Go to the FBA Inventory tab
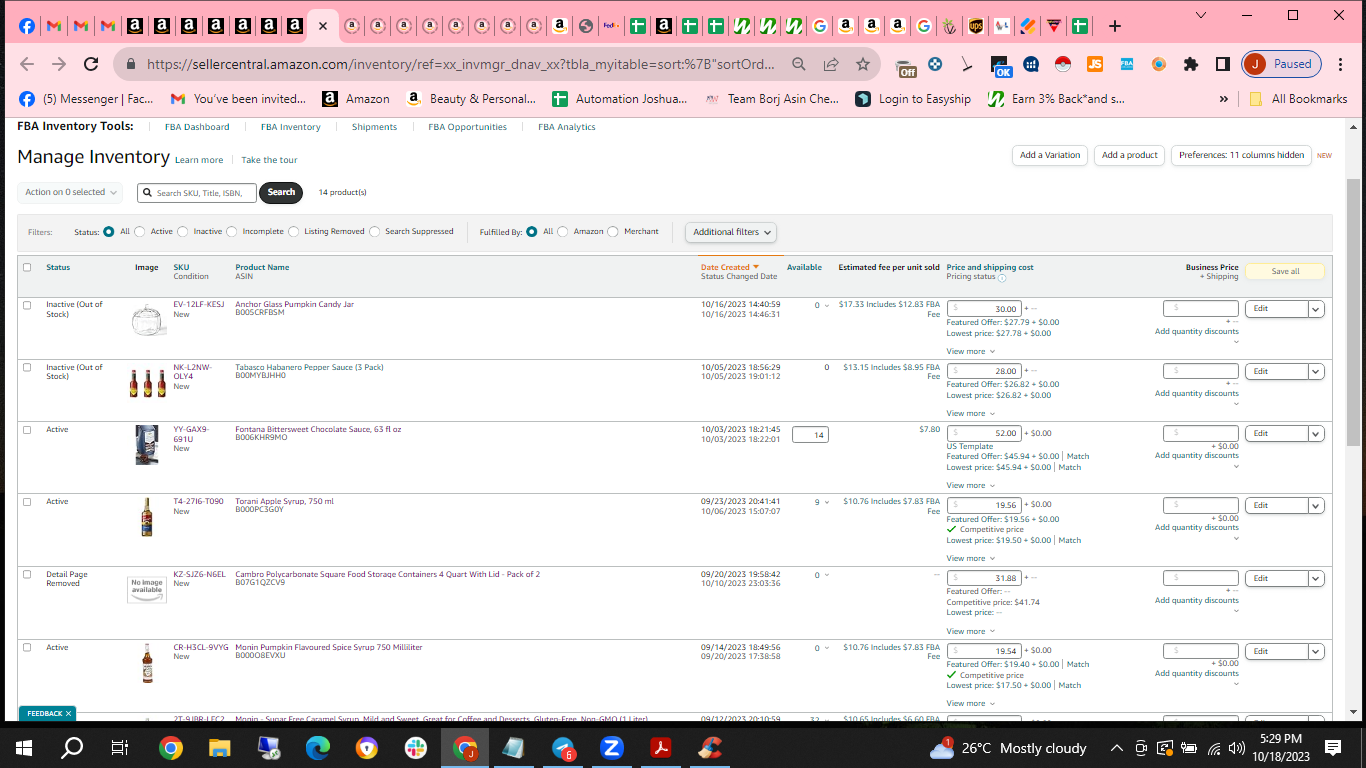 click(x=291, y=127)
